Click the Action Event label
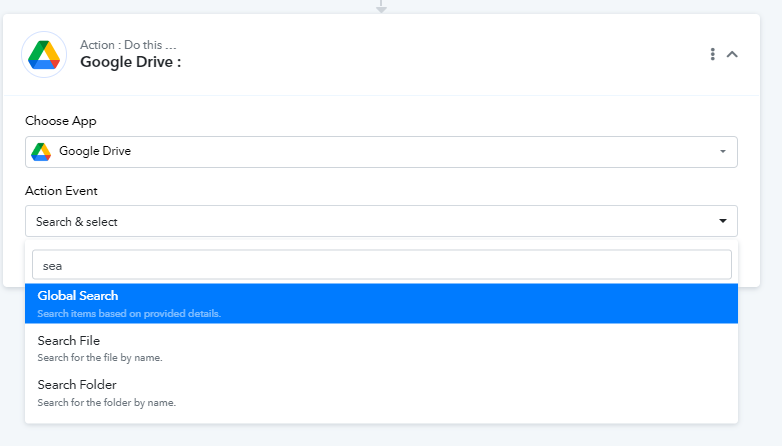782x446 pixels. [61, 191]
